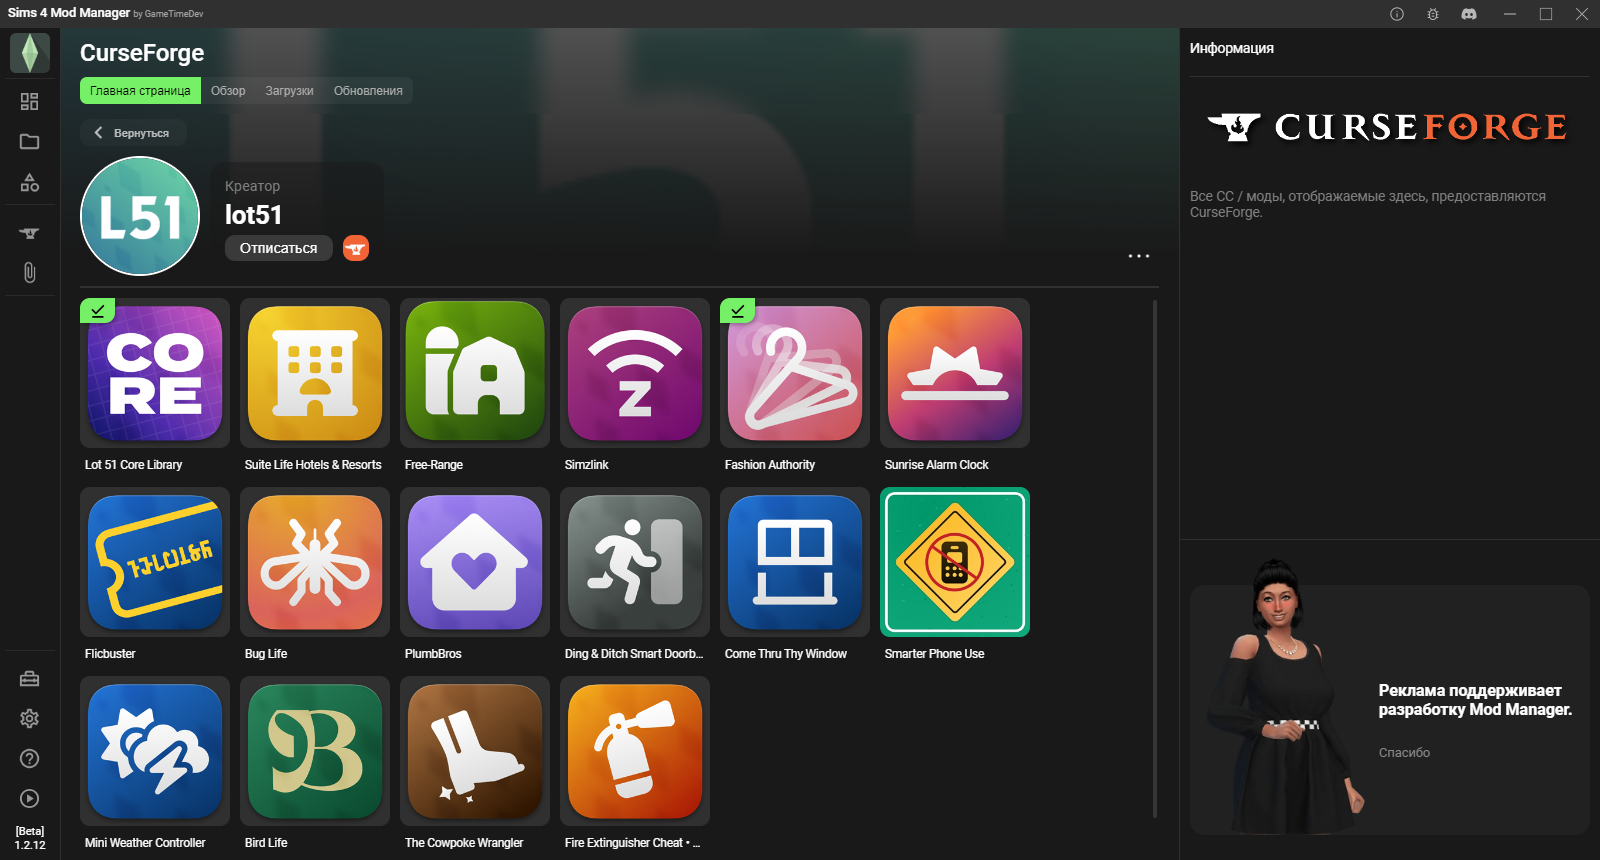
Task: Open the Mini Weather Controller mod tile
Action: point(155,751)
